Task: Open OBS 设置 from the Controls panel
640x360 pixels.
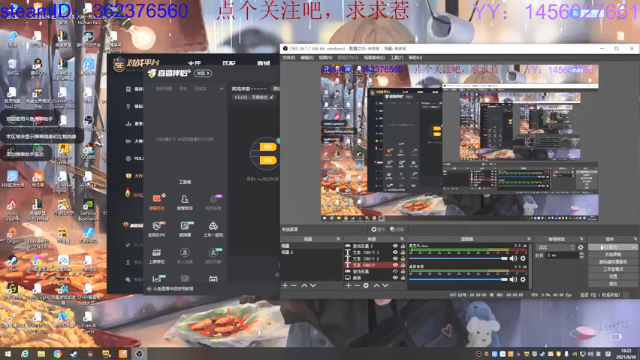Action: tap(613, 276)
